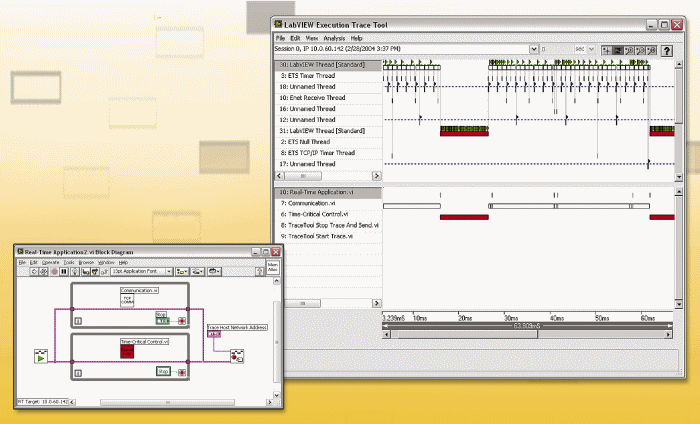
Task: Click the 63.303mS time range bar
Action: (527, 326)
